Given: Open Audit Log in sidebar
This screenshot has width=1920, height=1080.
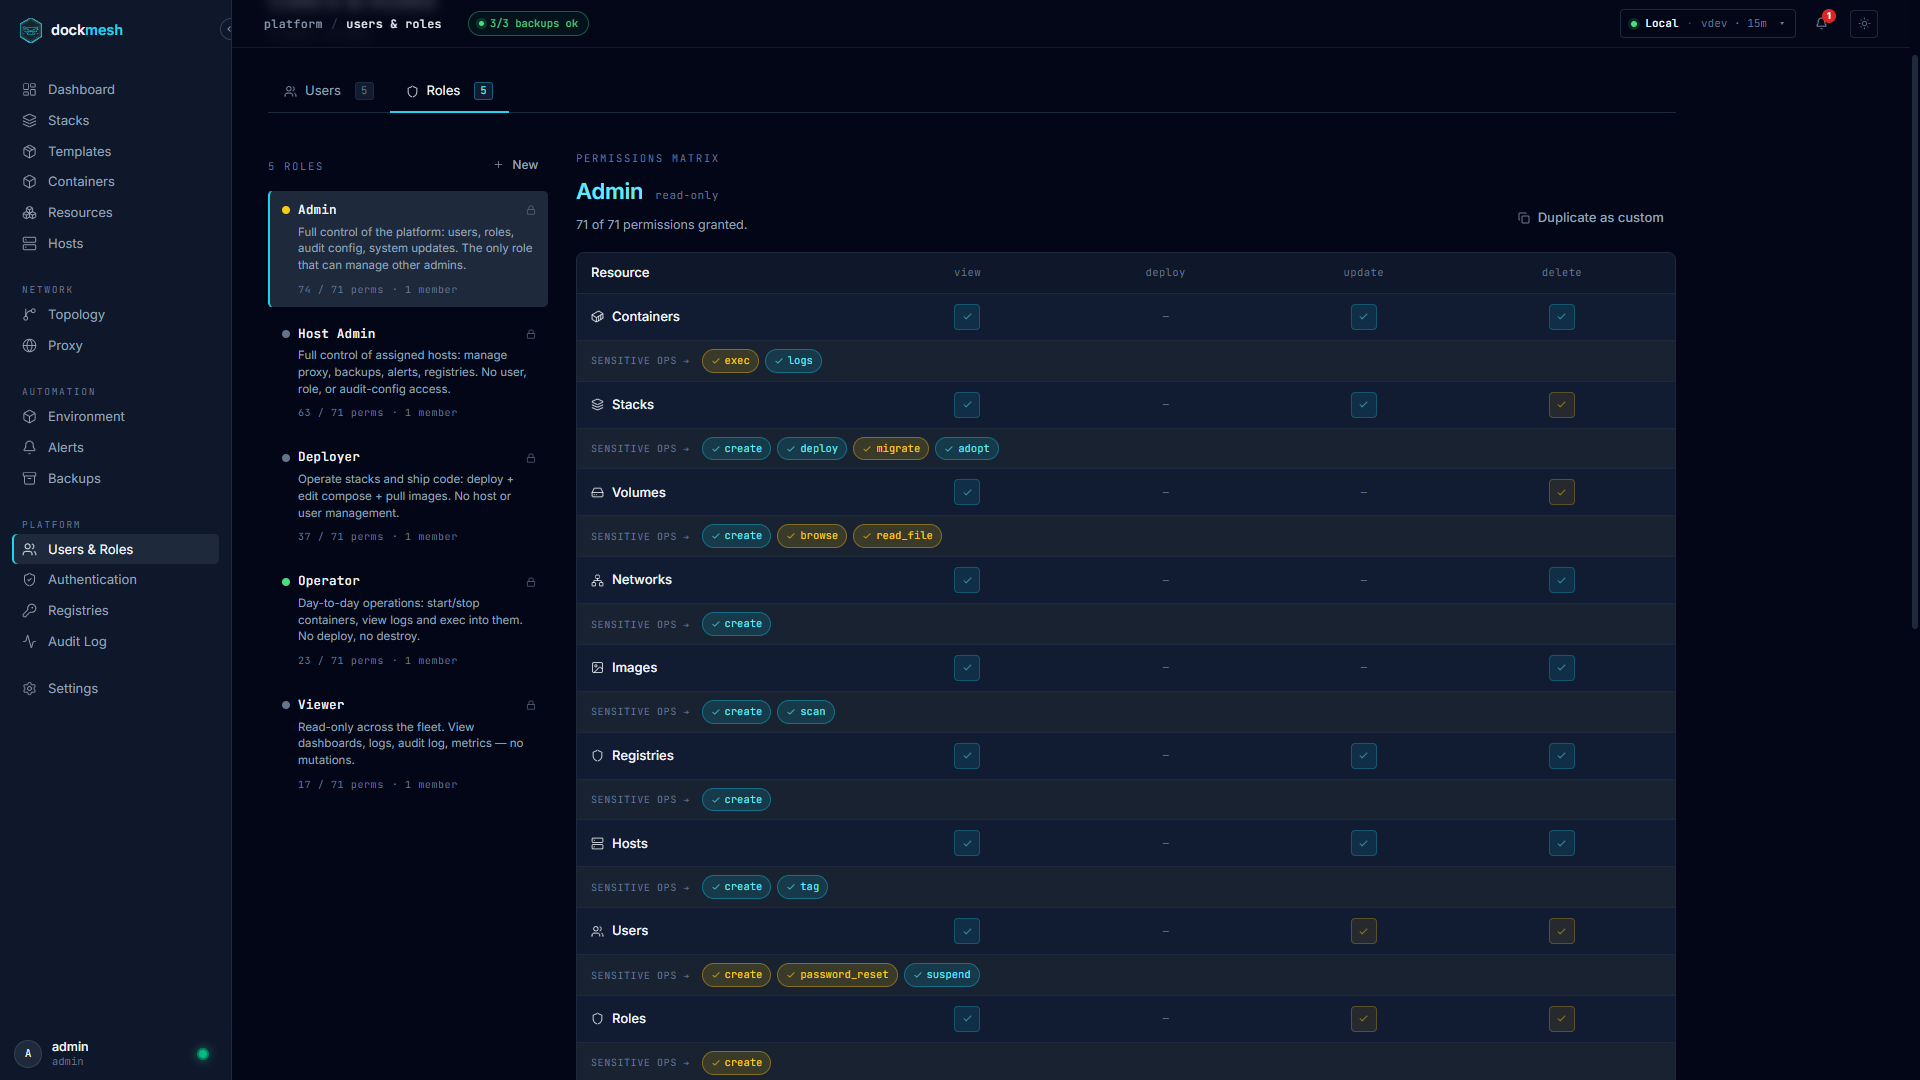Looking at the screenshot, I should (115, 641).
